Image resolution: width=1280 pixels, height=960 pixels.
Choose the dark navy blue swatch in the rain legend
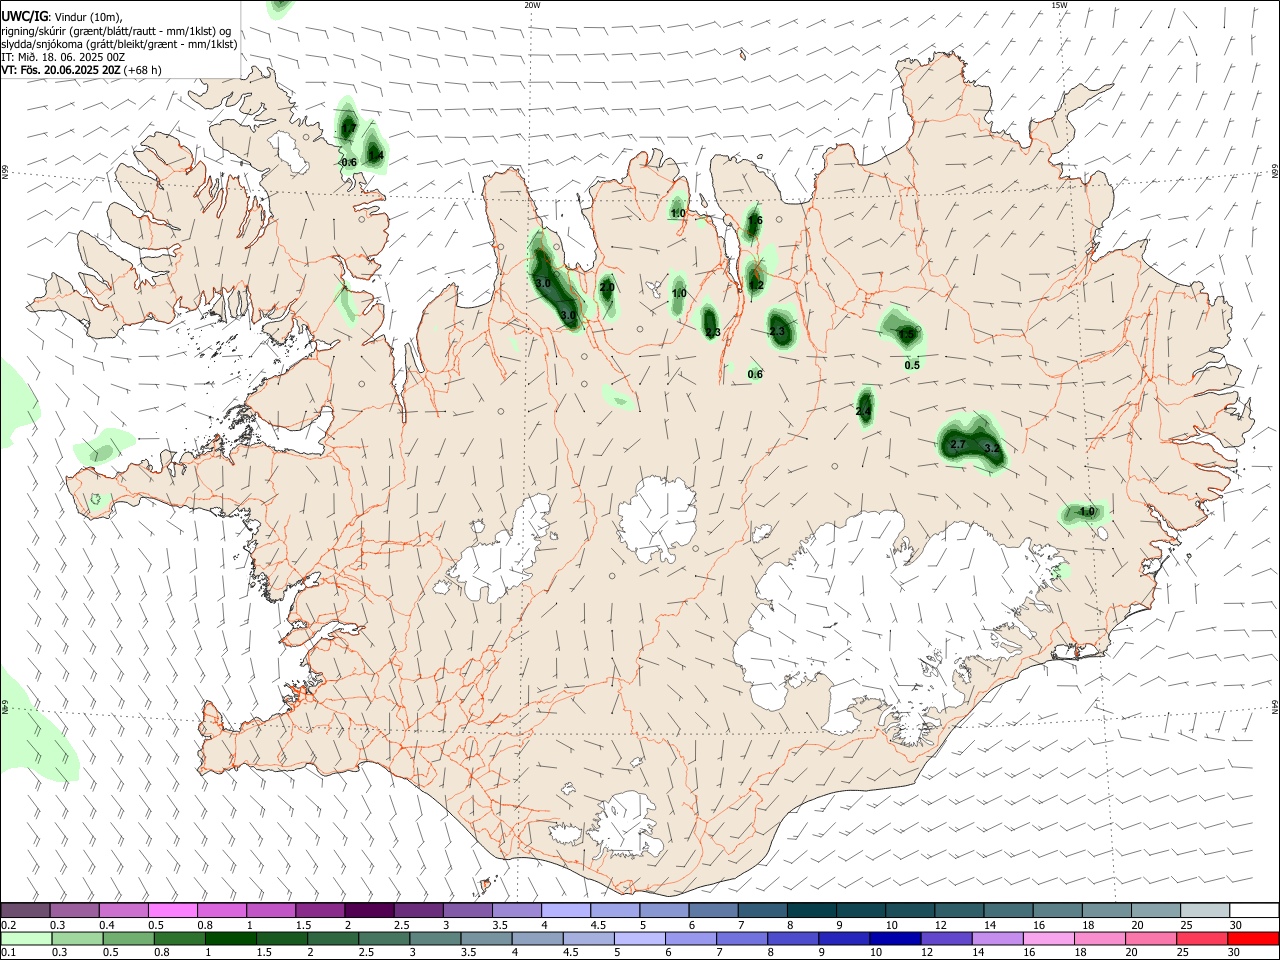tap(894, 938)
